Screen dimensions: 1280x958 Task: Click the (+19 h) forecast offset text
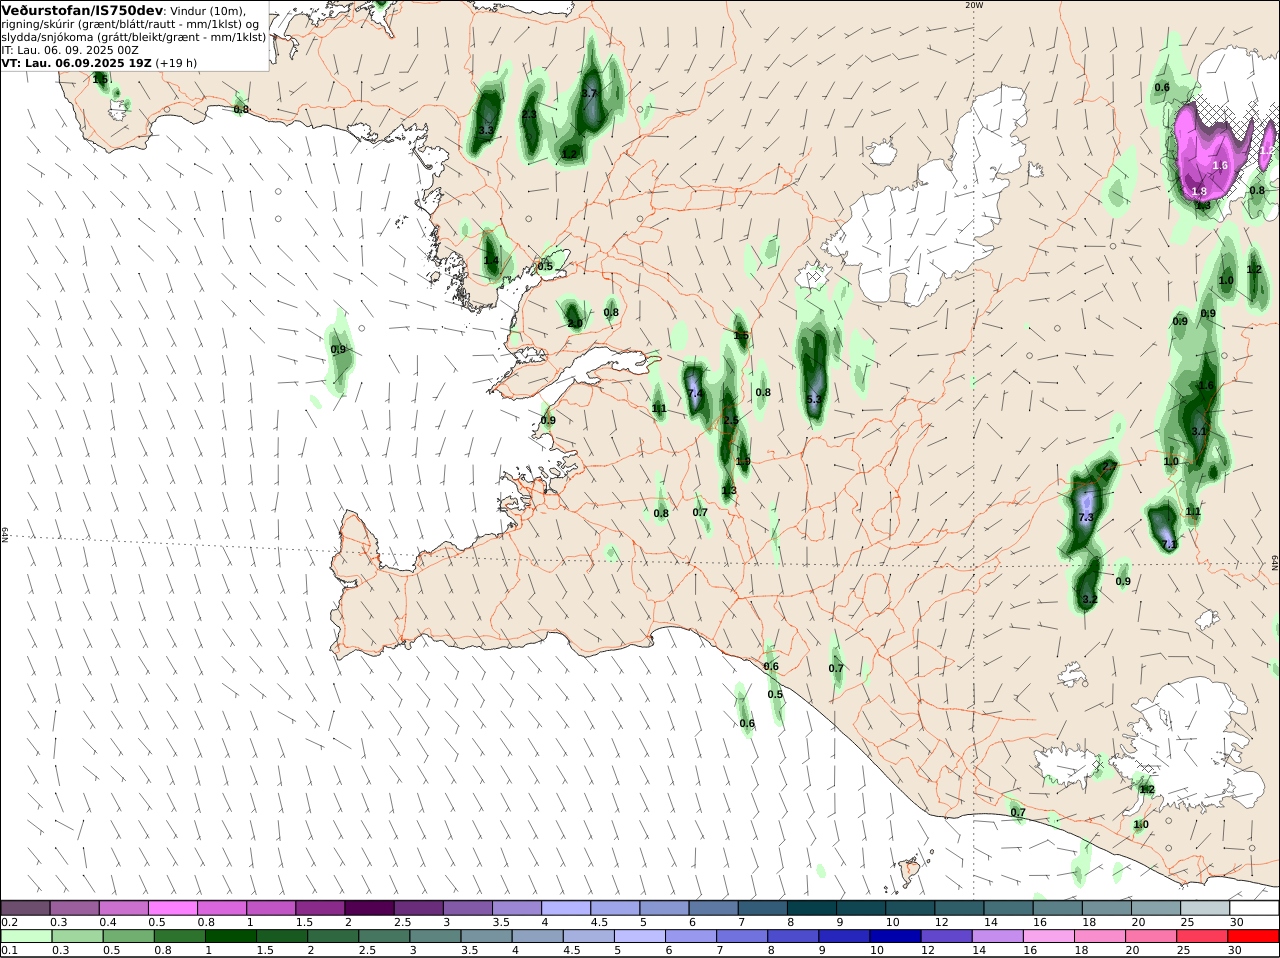tap(176, 63)
